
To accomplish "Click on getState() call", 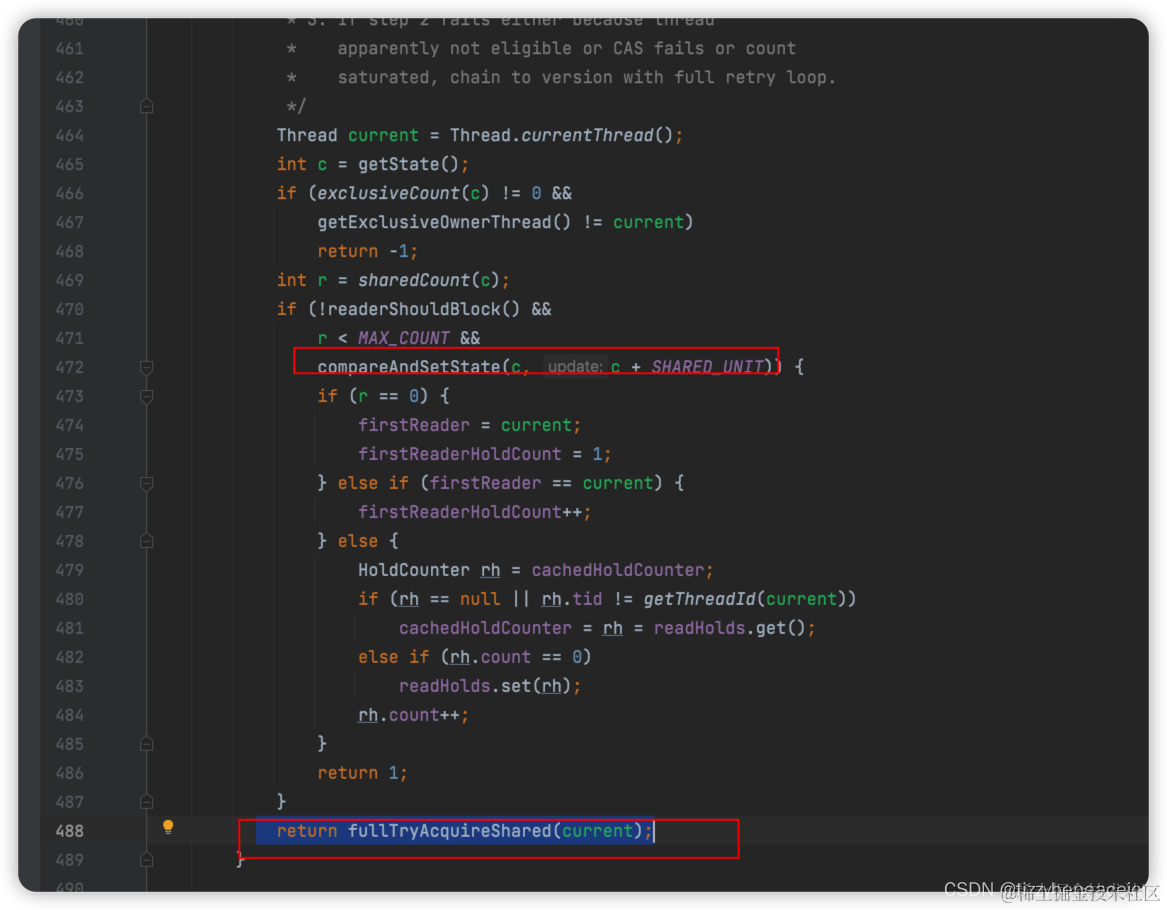I will click(x=409, y=164).
